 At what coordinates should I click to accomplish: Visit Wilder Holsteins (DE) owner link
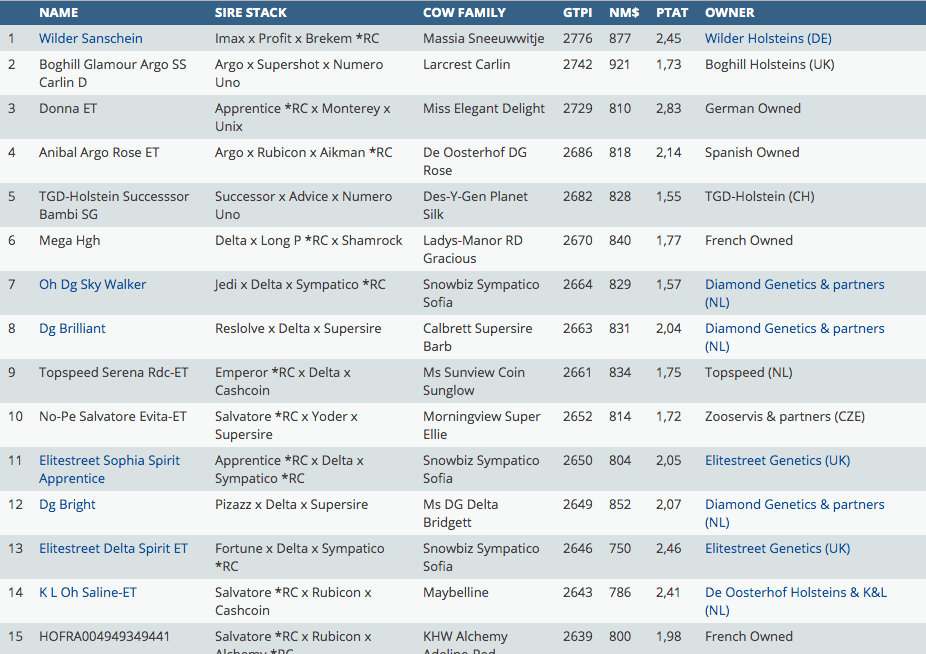[x=768, y=39]
